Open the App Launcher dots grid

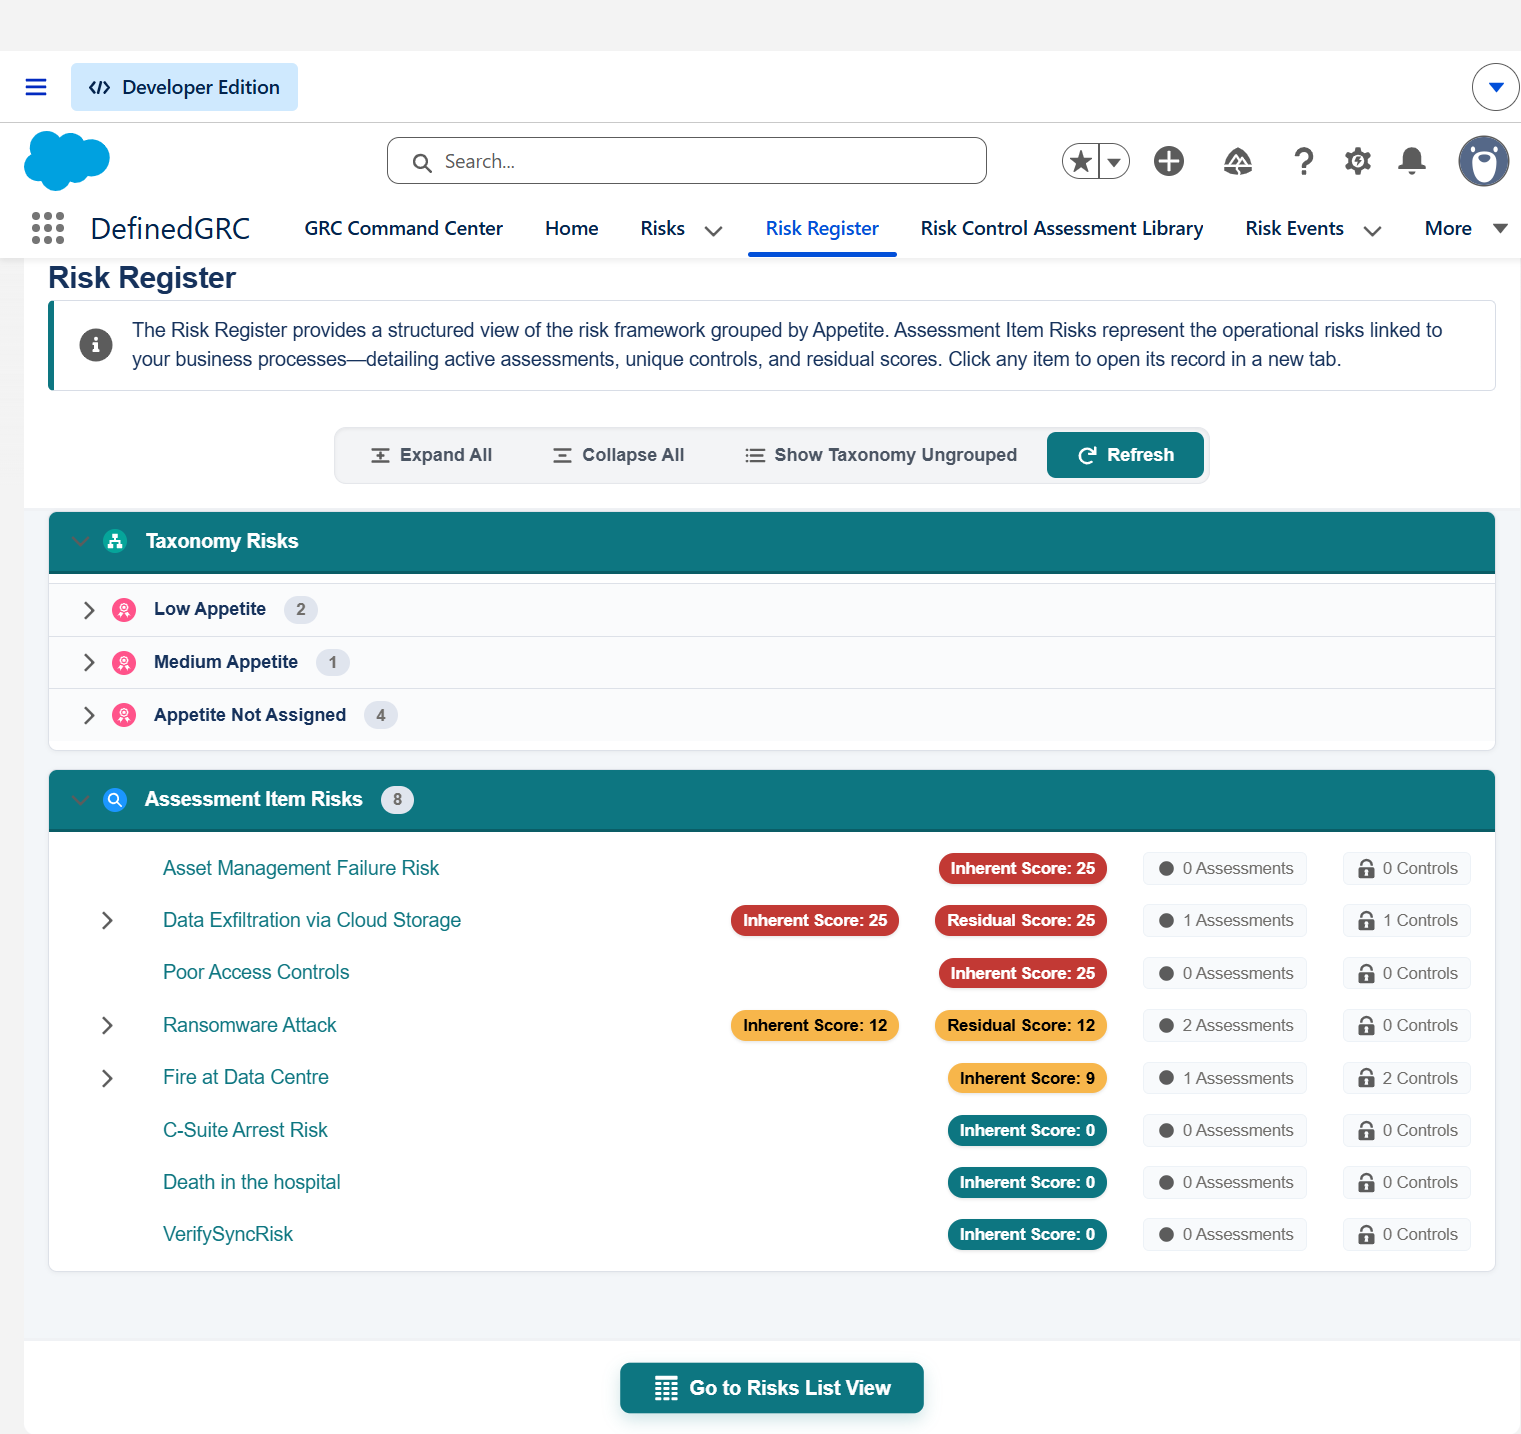point(48,228)
